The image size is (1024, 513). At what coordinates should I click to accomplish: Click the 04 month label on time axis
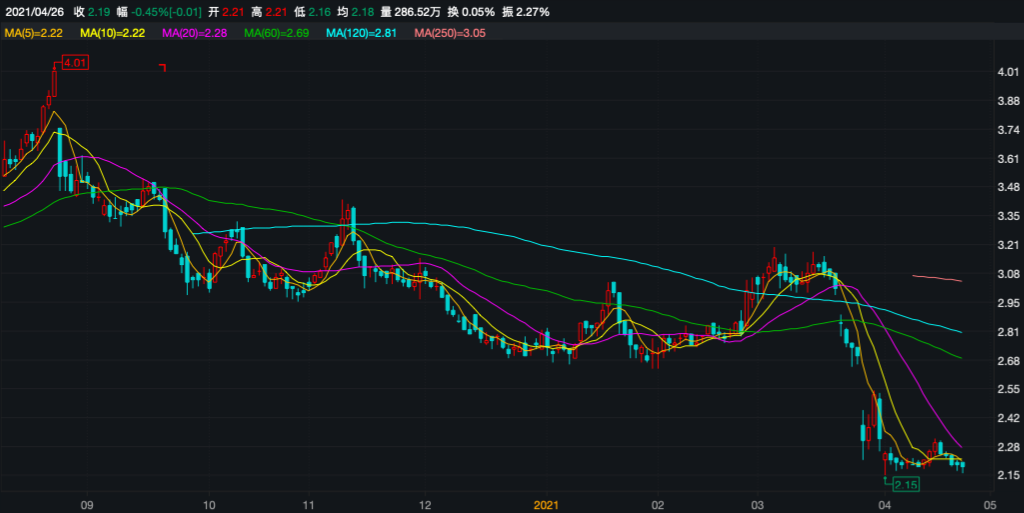pyautogui.click(x=884, y=505)
